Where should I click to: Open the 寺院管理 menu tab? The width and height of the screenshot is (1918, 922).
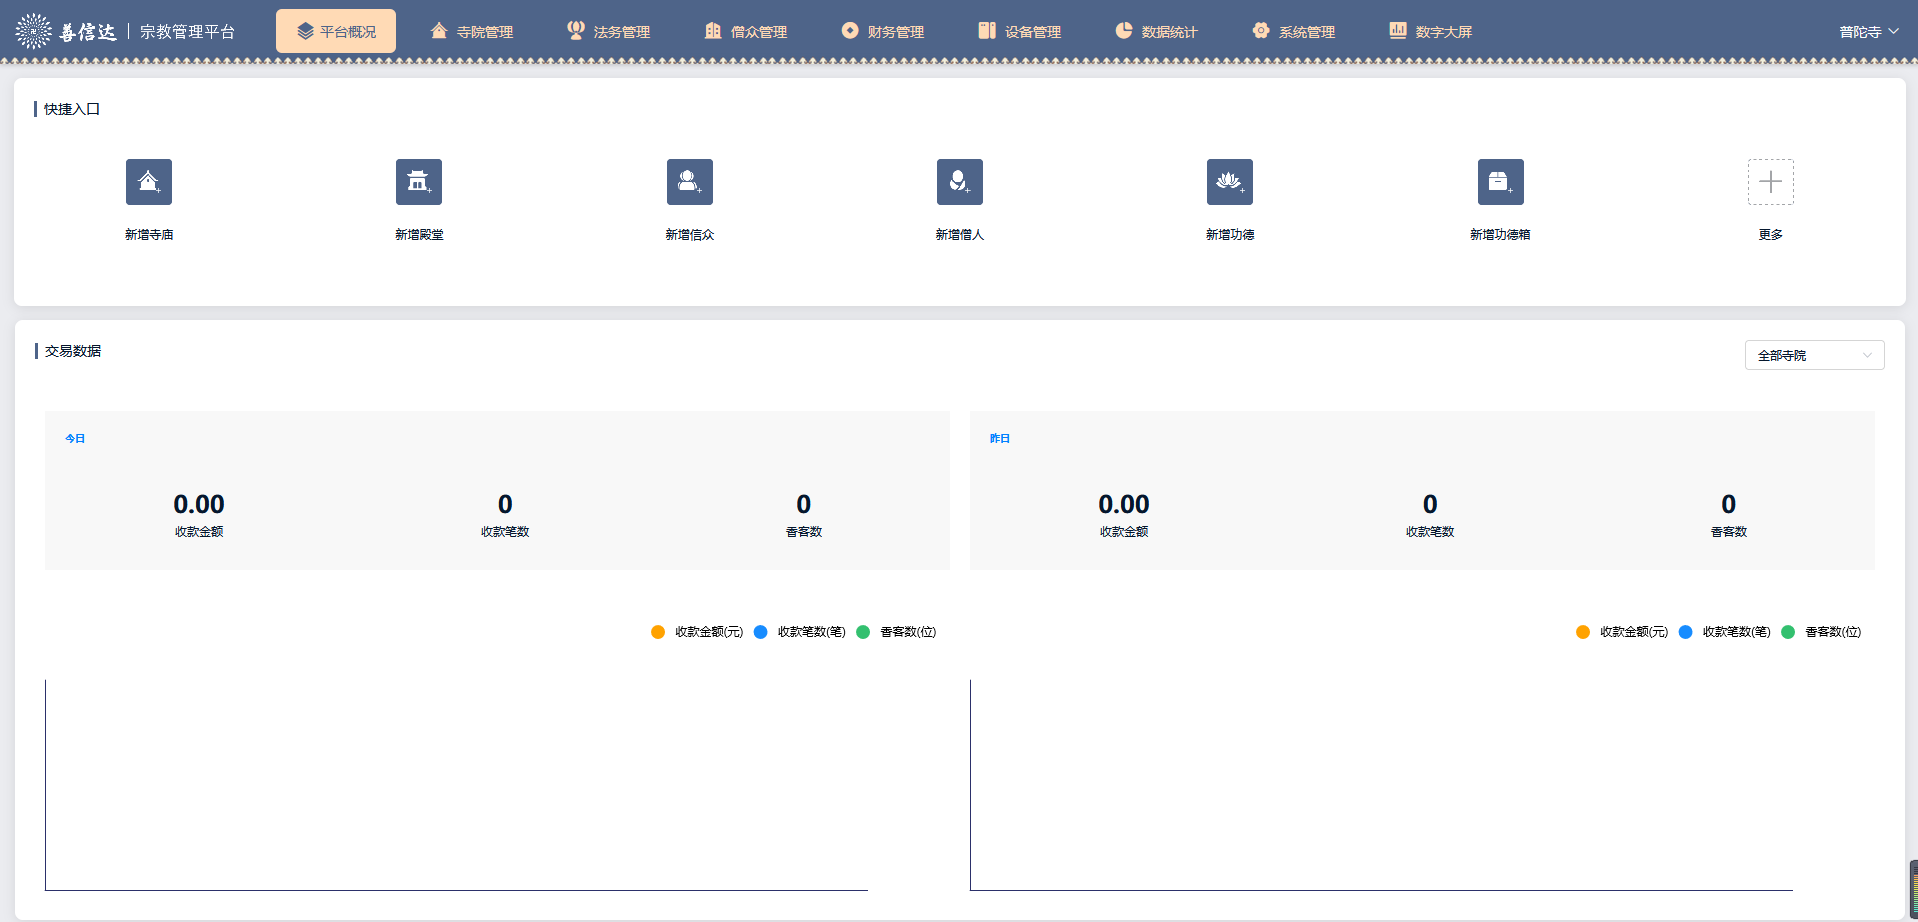click(x=471, y=32)
